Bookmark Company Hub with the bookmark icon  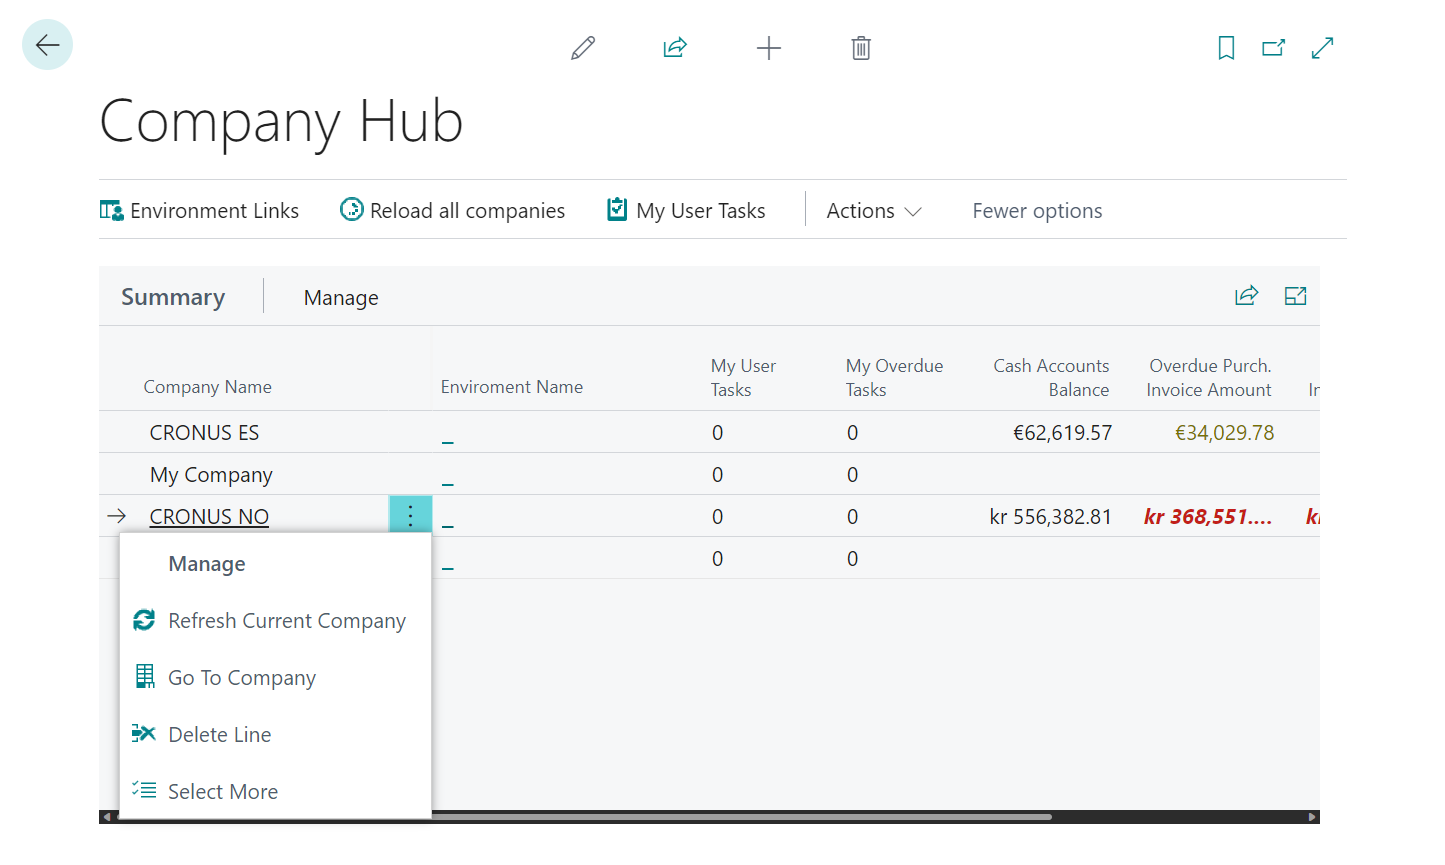tap(1226, 47)
